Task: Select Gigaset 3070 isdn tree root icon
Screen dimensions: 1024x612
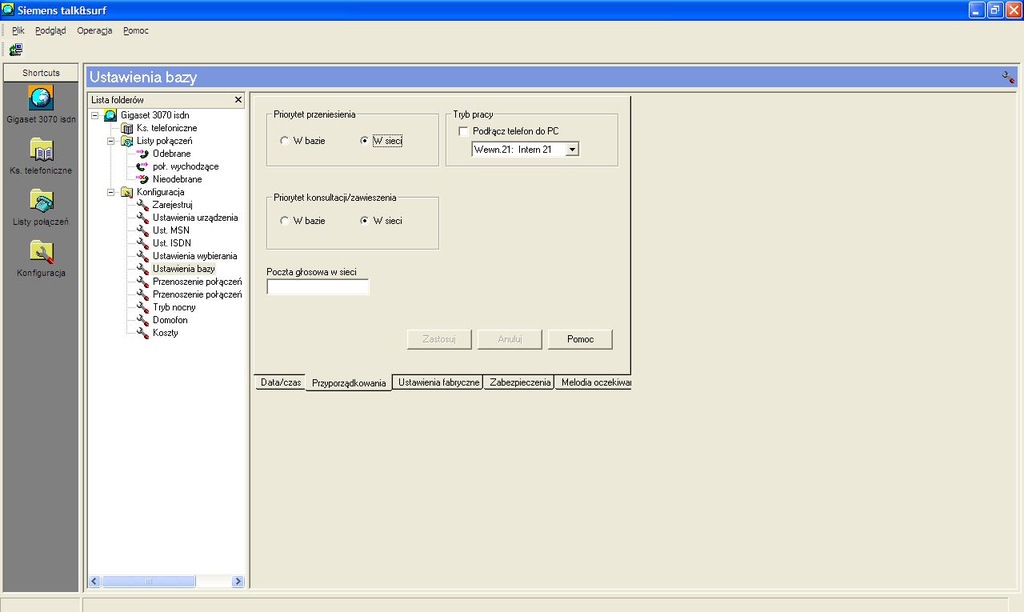Action: click(110, 115)
